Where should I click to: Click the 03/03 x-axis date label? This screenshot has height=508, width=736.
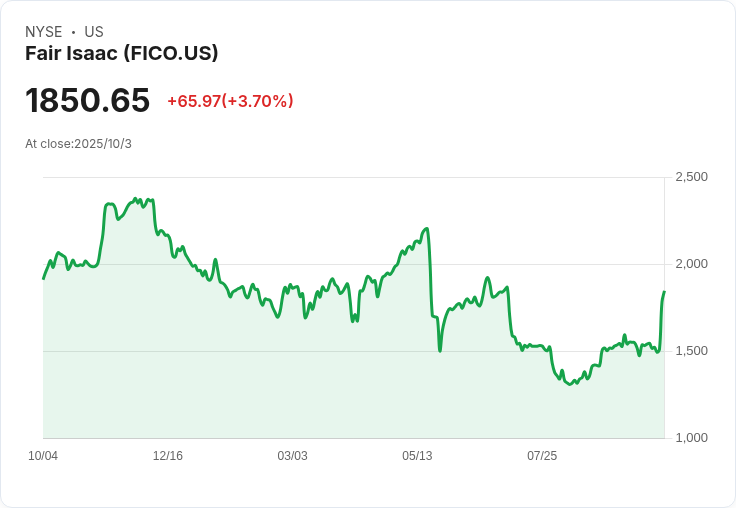(x=292, y=456)
